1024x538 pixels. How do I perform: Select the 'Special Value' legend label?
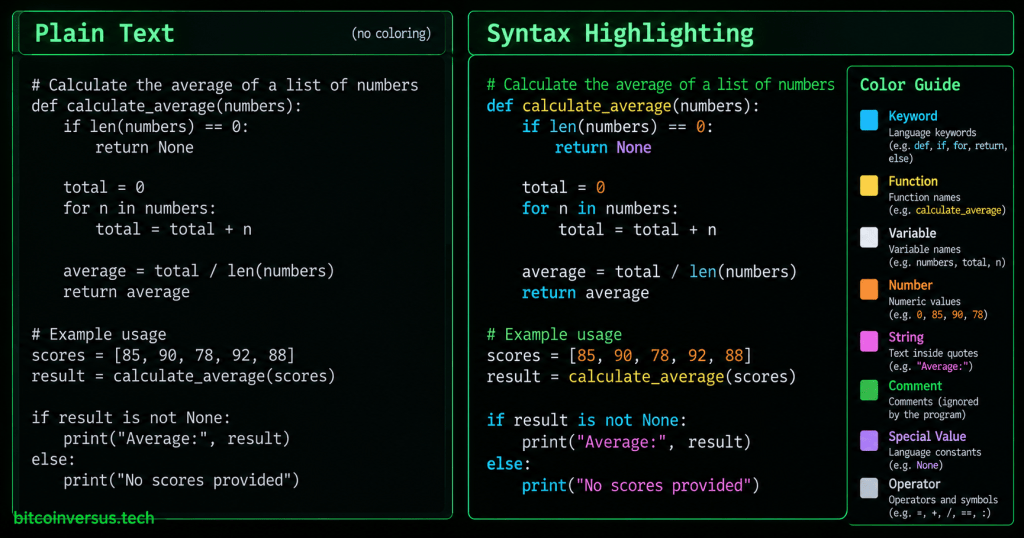pyautogui.click(x=927, y=436)
